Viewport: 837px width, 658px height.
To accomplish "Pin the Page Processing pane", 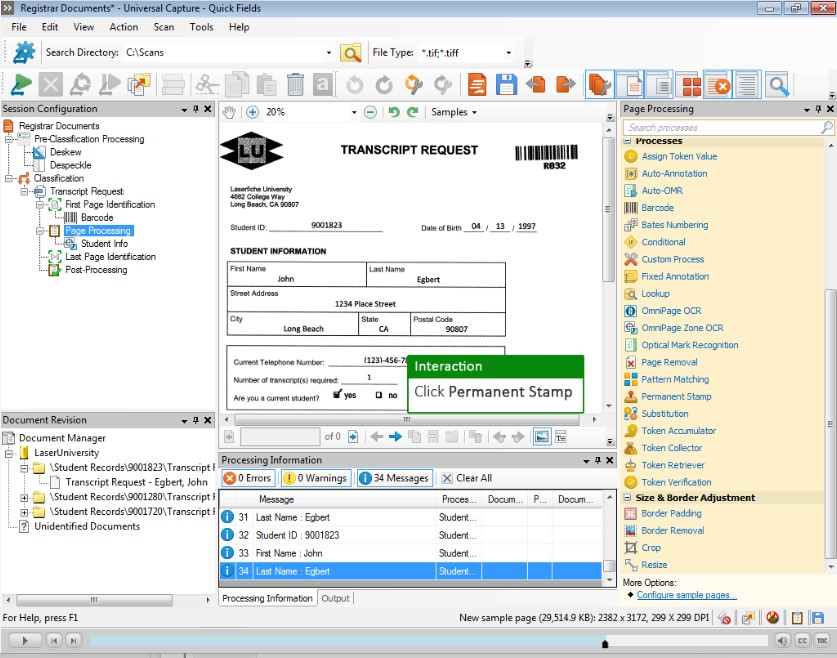I will coord(818,109).
